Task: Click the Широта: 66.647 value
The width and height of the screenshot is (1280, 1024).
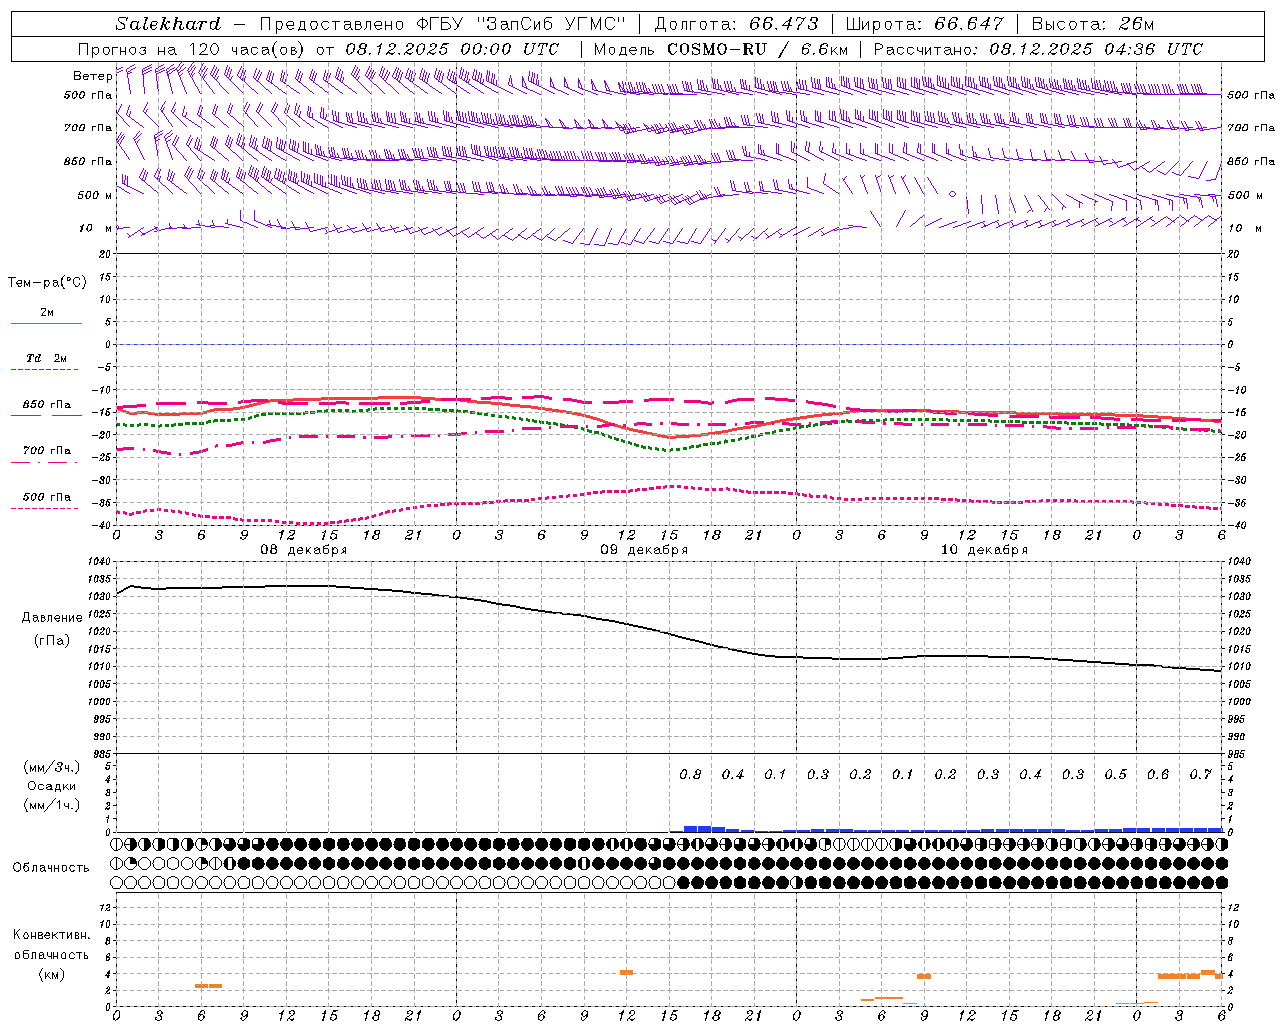Action: (924, 24)
